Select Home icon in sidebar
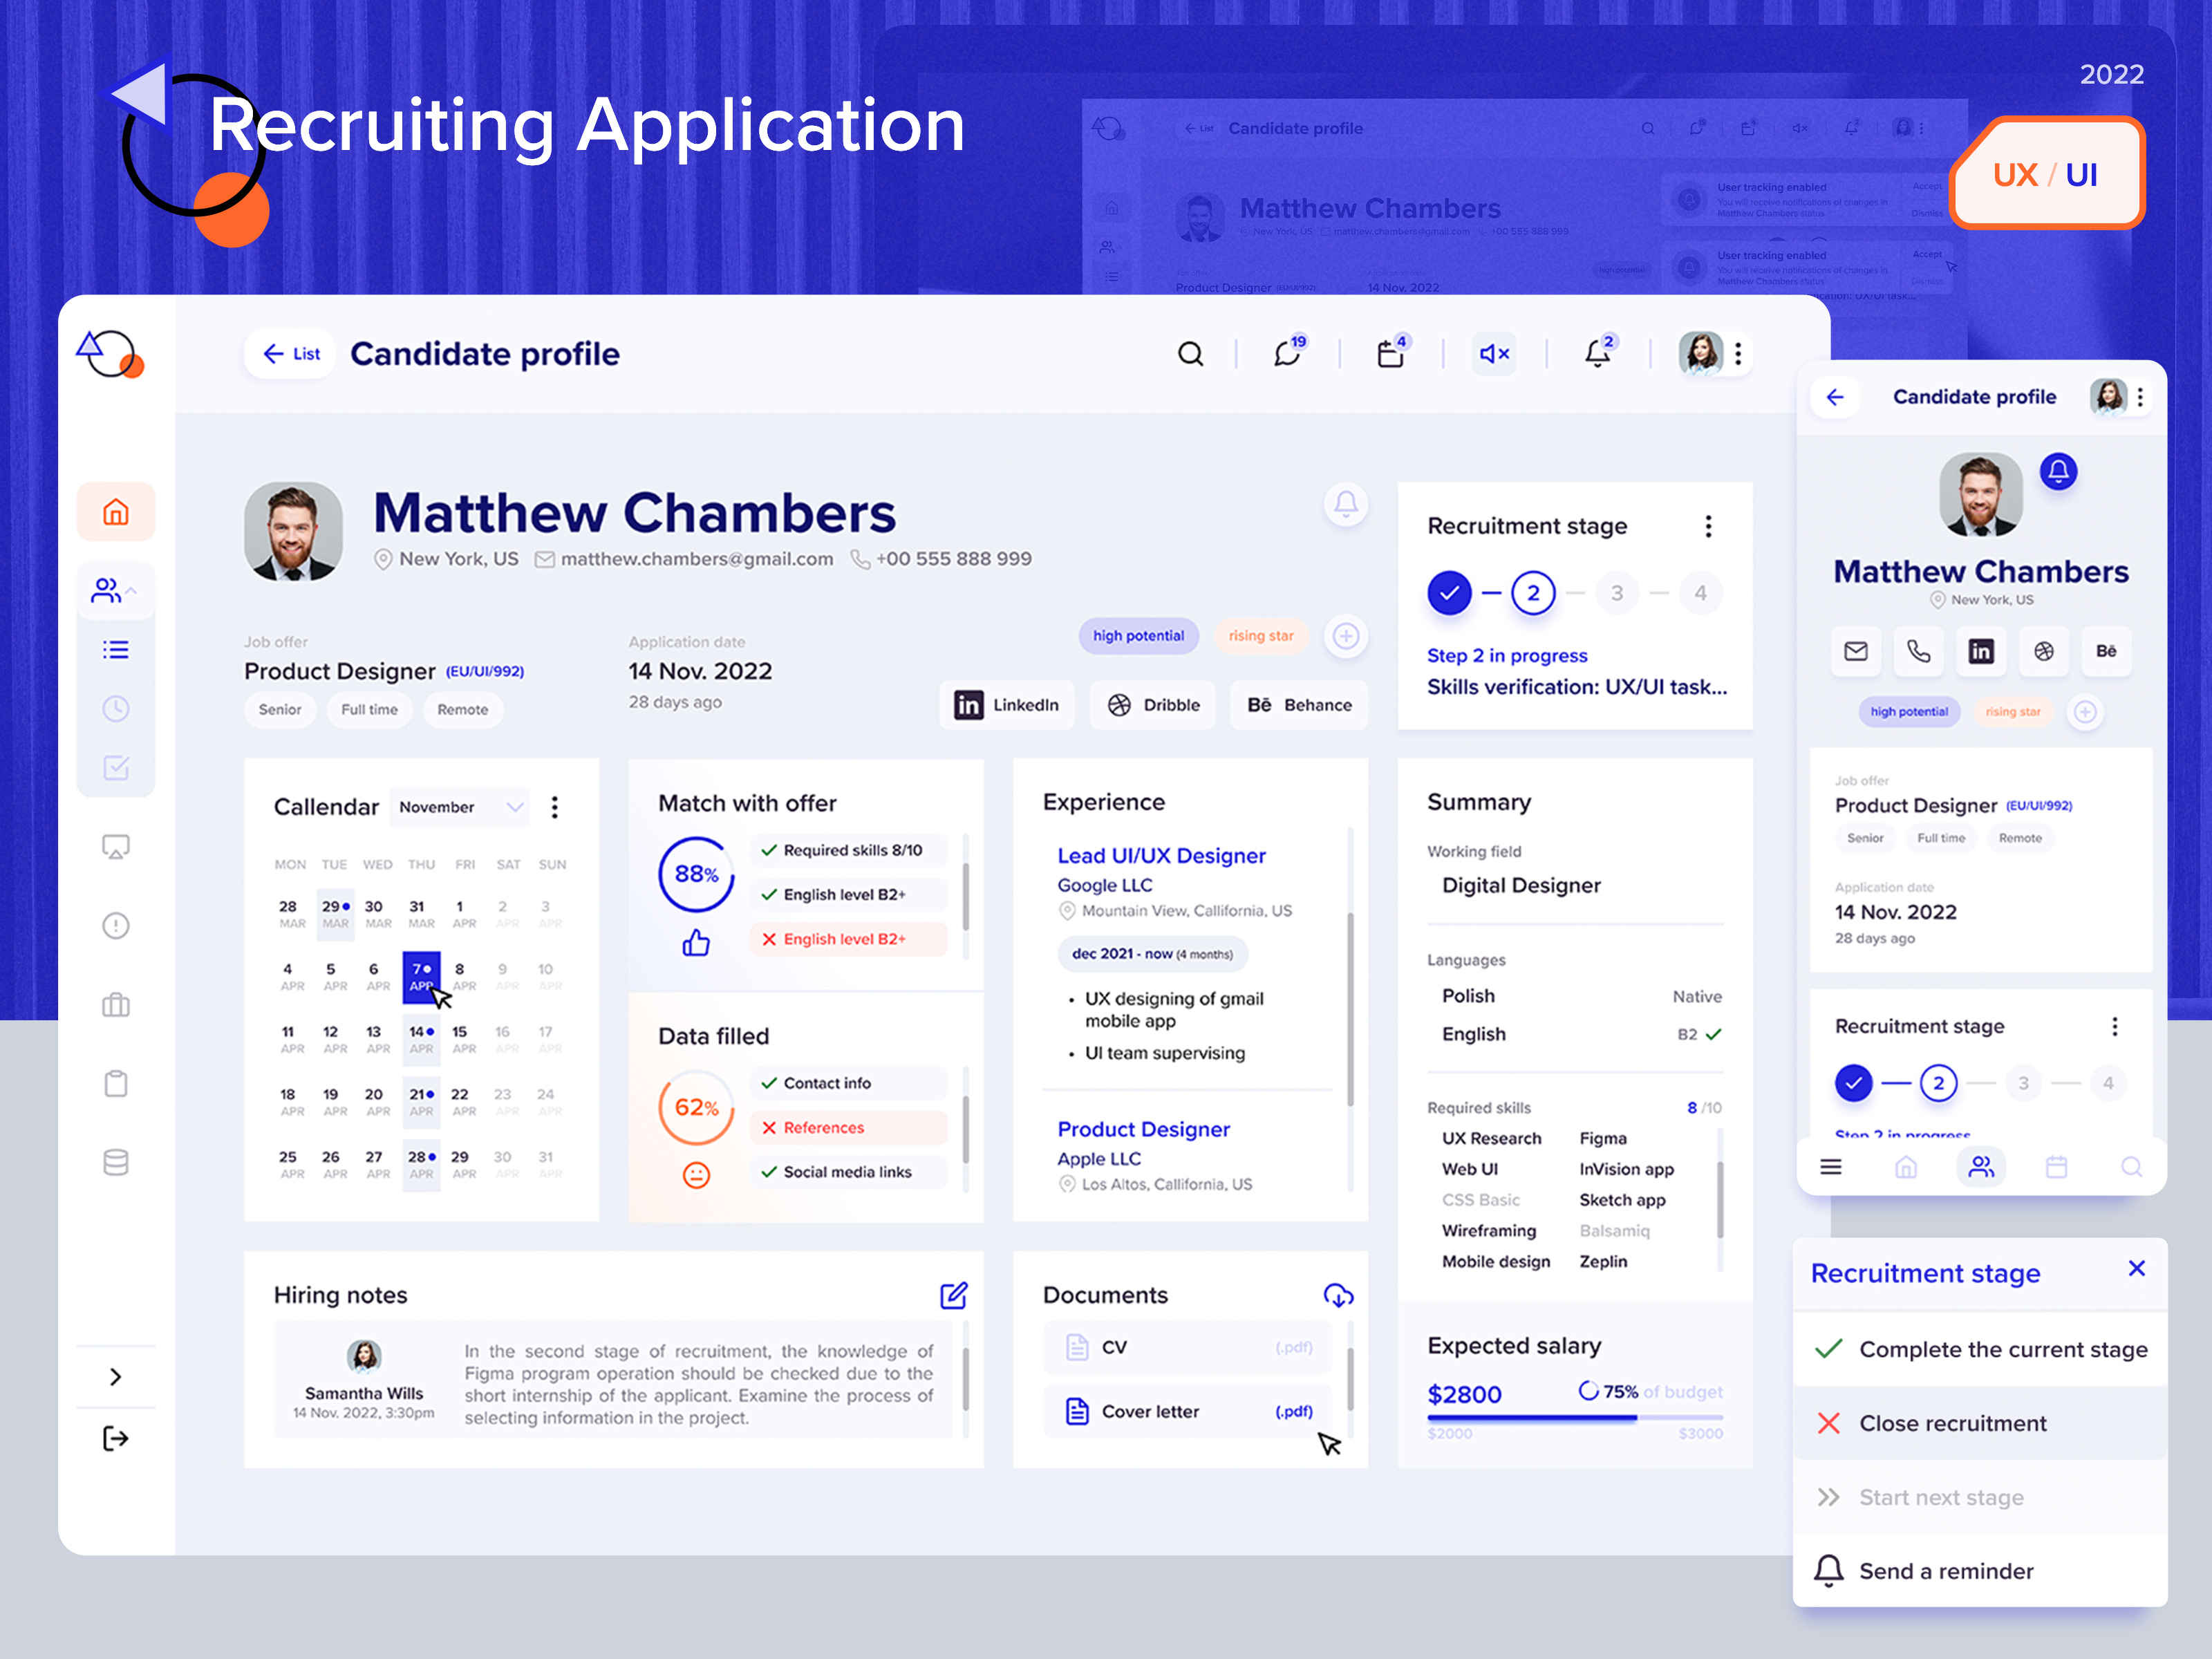2212x1659 pixels. click(116, 512)
